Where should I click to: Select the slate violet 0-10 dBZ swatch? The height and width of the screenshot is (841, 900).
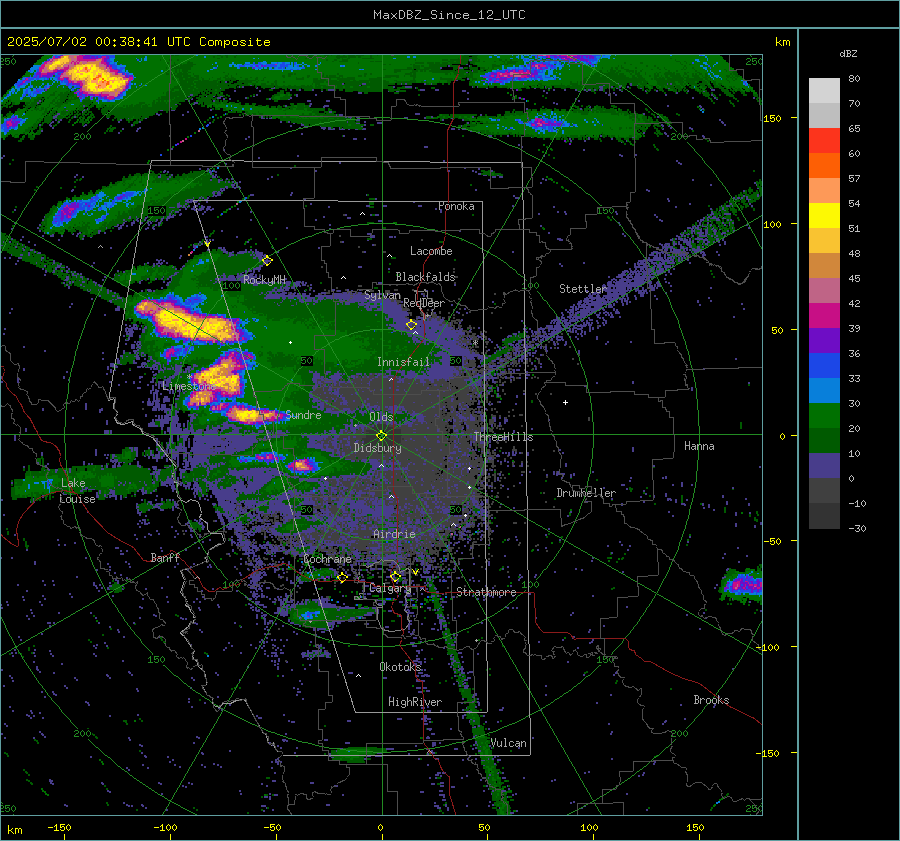point(824,465)
